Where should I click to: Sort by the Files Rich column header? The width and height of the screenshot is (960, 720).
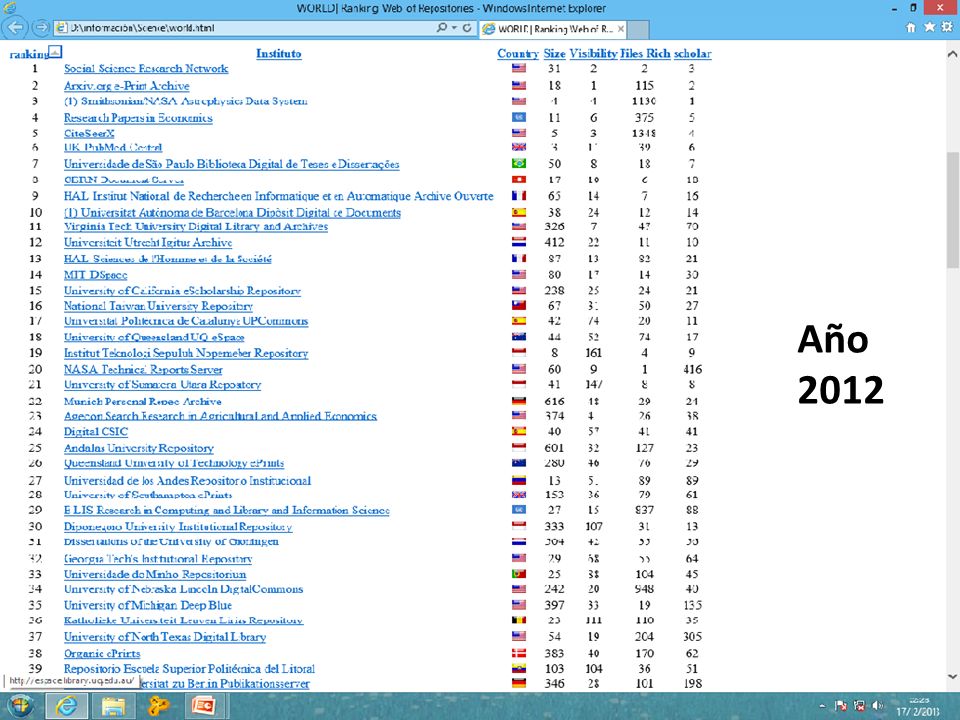click(x=645, y=54)
